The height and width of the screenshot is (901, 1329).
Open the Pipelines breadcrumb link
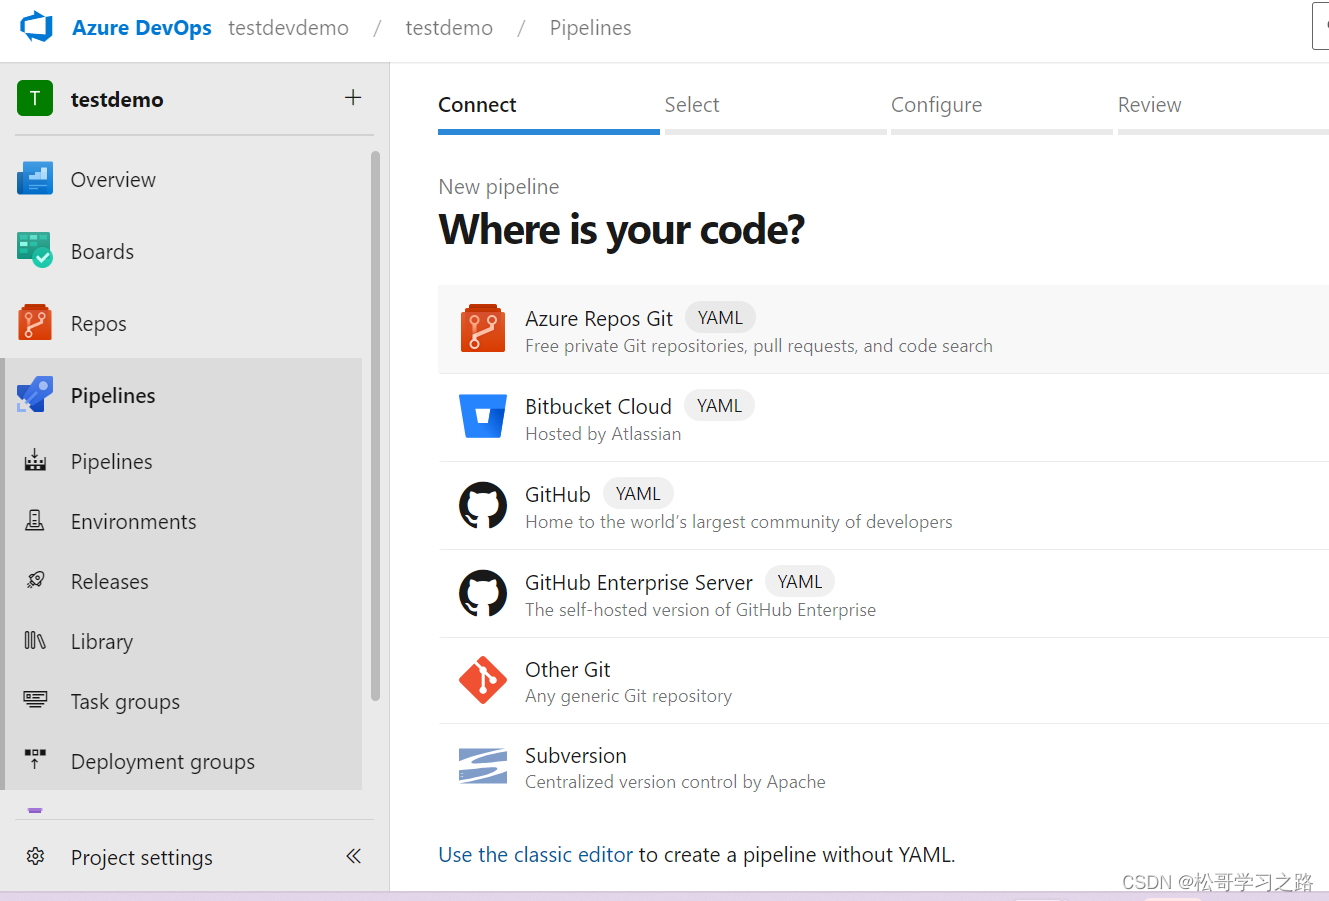click(590, 27)
